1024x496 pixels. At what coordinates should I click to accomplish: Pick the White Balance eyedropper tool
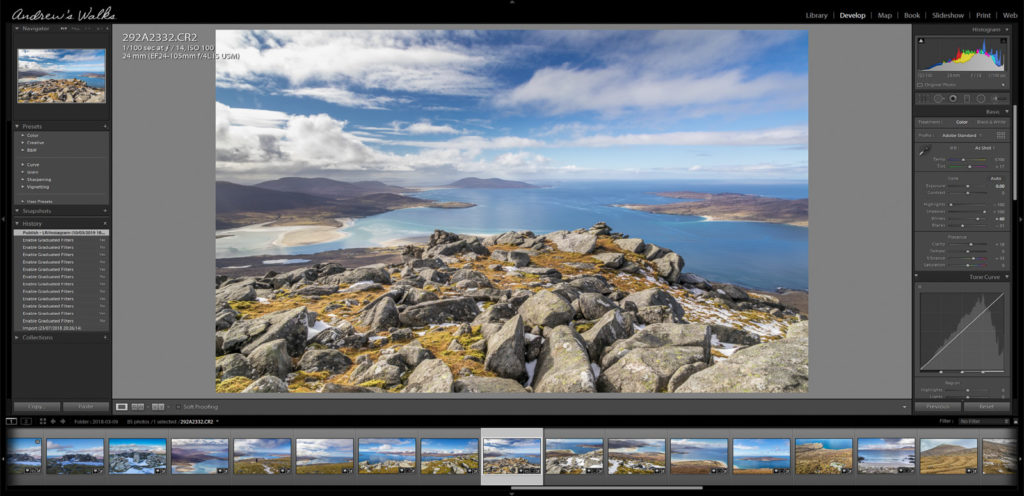[925, 151]
